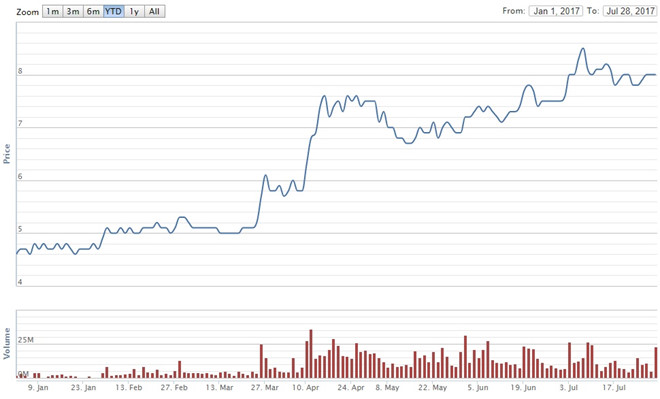The width and height of the screenshot is (660, 399).
Task: Select the 6m zoom range
Action: [x=93, y=11]
